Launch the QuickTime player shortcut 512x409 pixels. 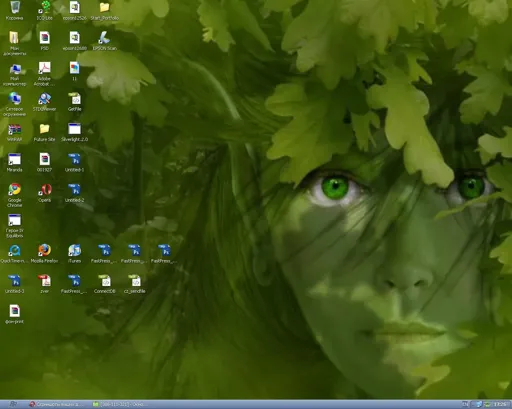coord(14,253)
